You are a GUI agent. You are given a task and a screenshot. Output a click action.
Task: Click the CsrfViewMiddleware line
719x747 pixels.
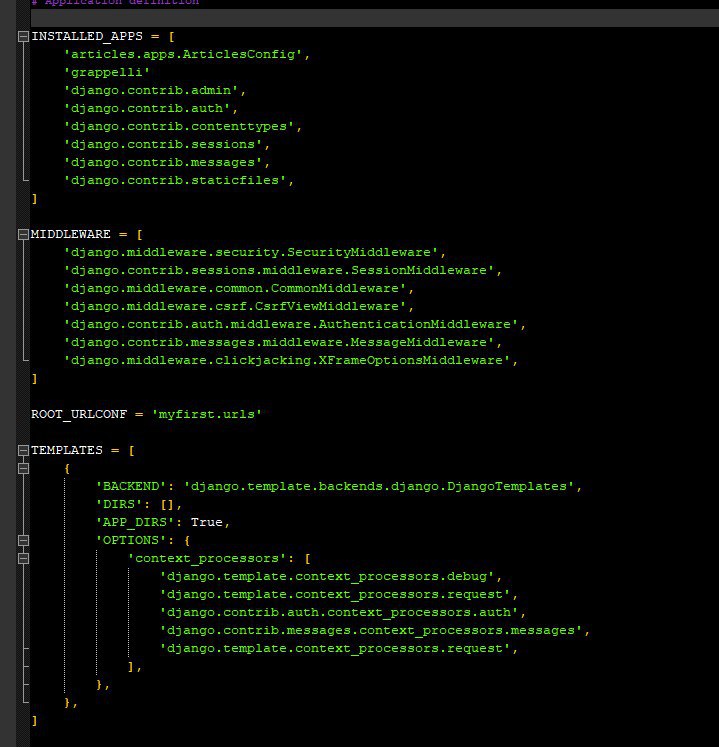pos(239,306)
